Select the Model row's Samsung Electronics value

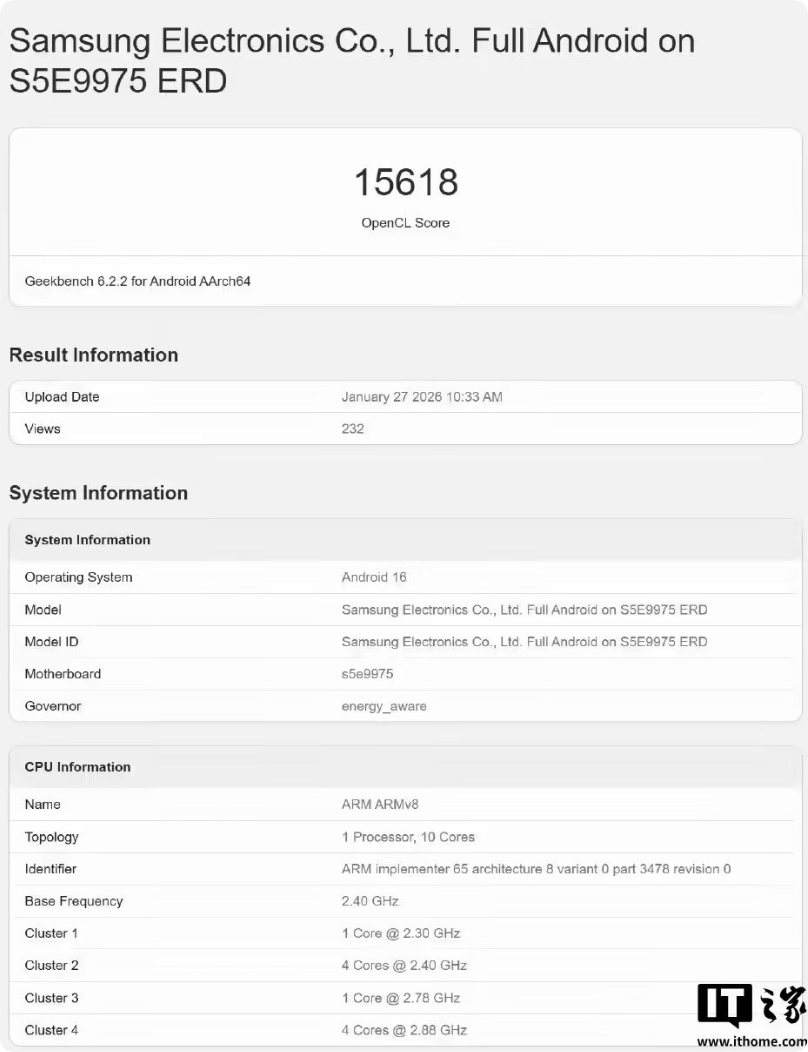pos(524,610)
